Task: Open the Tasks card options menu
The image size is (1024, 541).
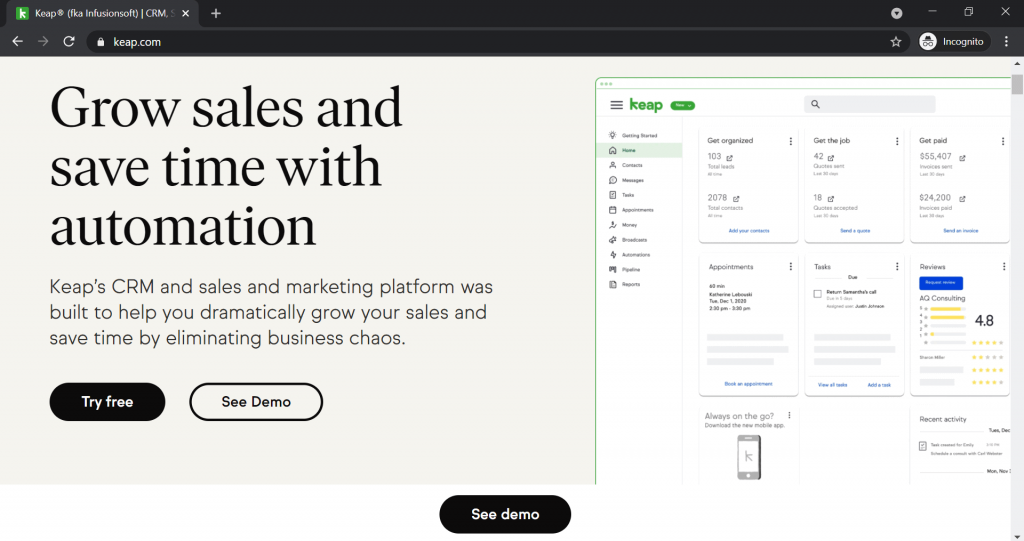Action: pos(897,267)
